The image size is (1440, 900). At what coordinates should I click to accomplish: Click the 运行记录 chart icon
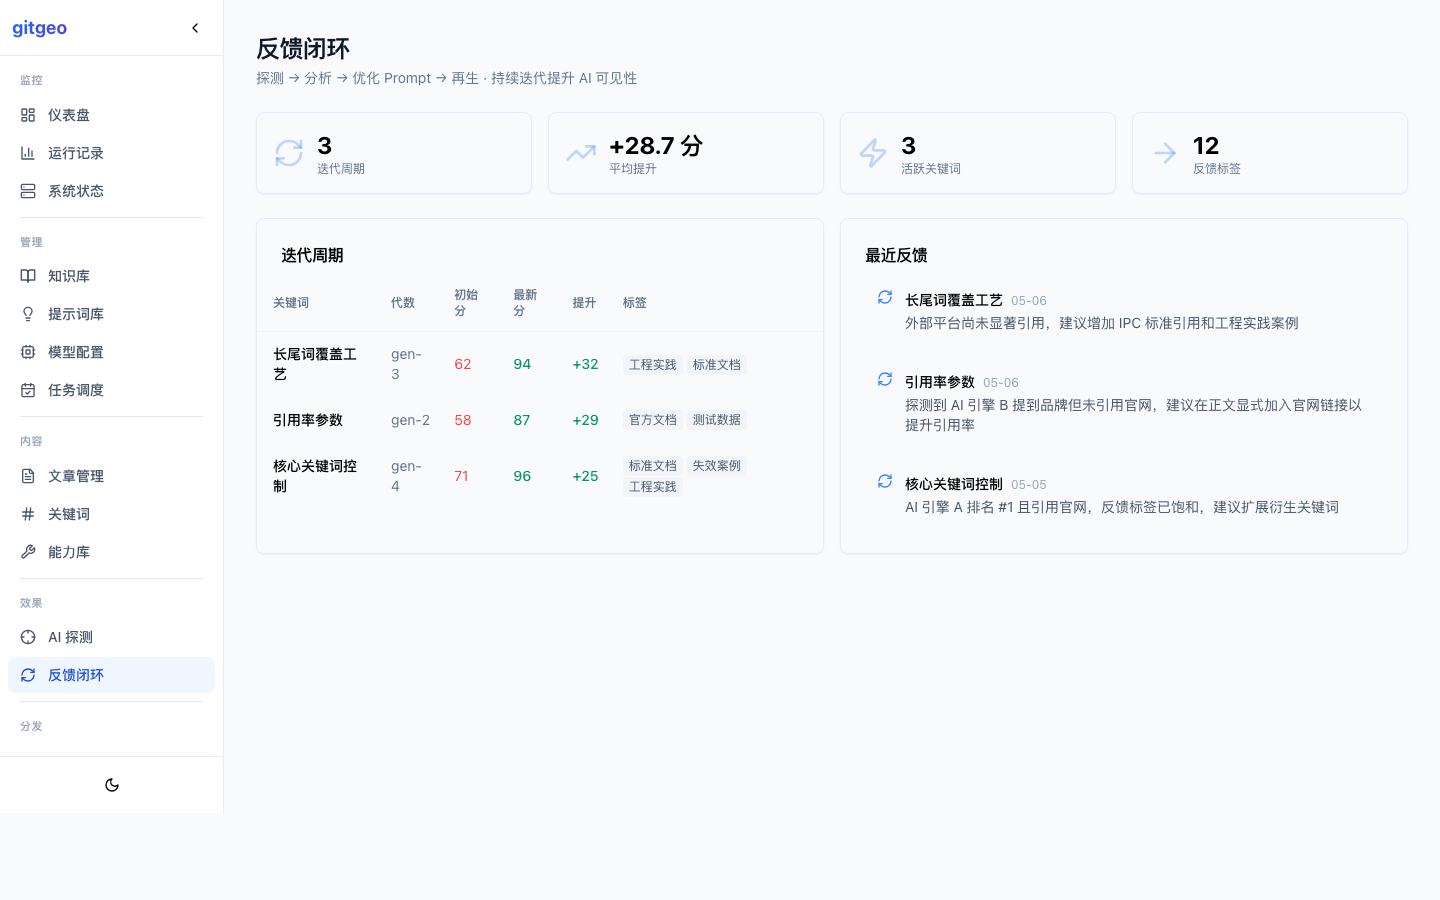coord(28,153)
